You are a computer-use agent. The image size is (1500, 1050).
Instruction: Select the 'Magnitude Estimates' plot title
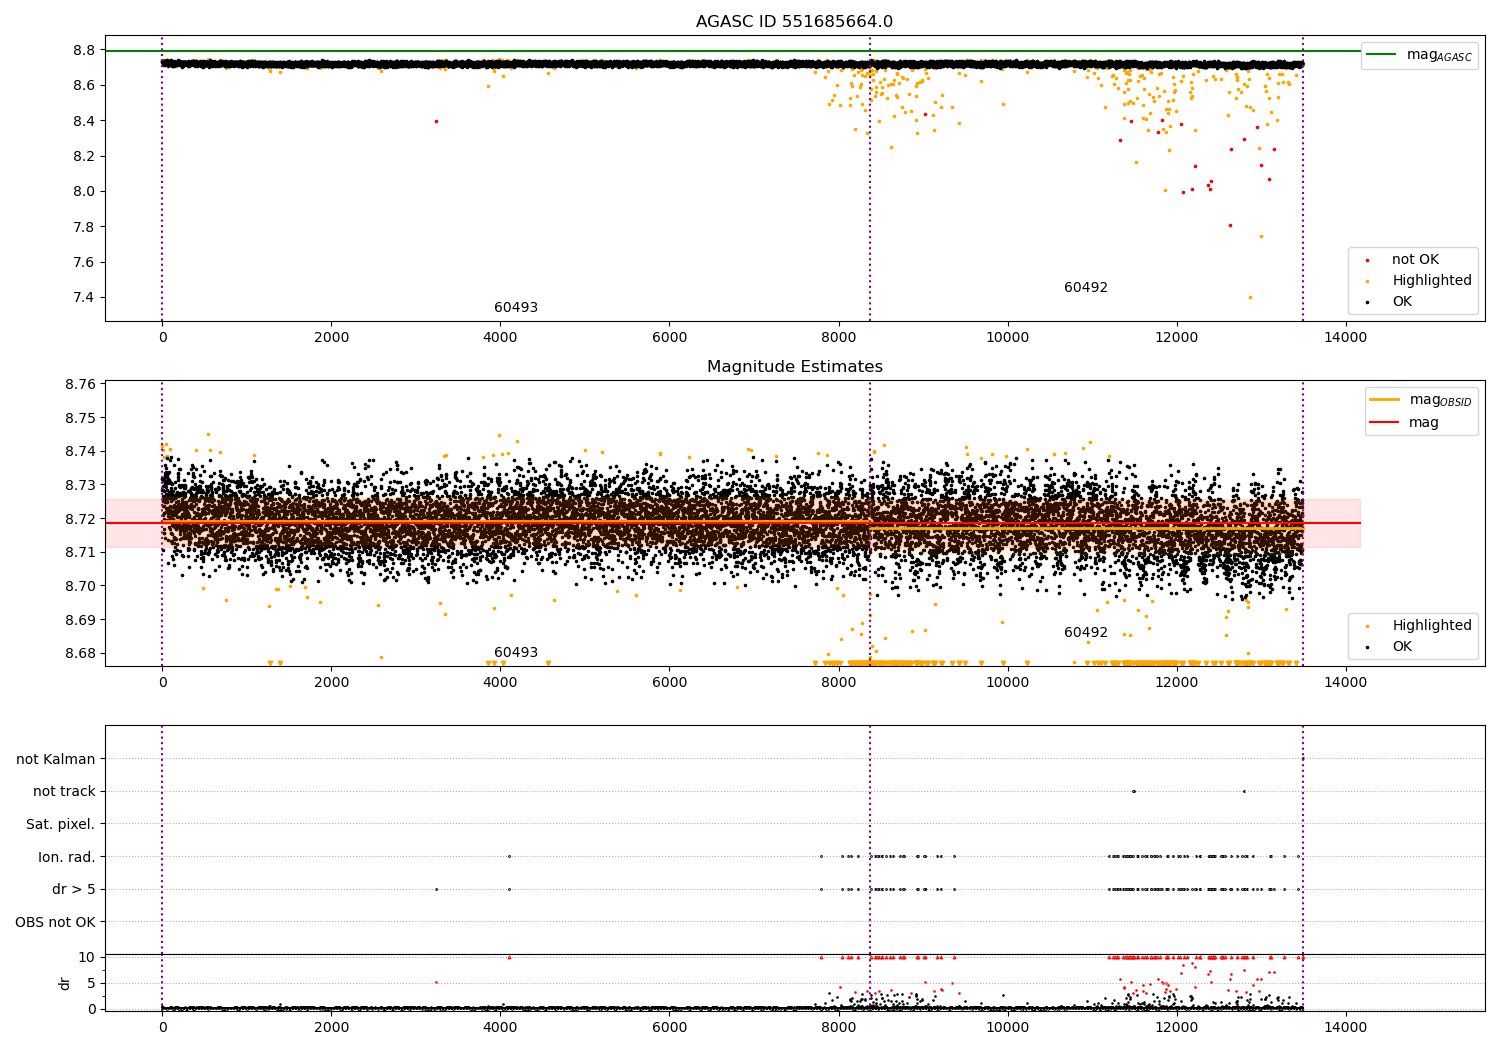tap(794, 367)
